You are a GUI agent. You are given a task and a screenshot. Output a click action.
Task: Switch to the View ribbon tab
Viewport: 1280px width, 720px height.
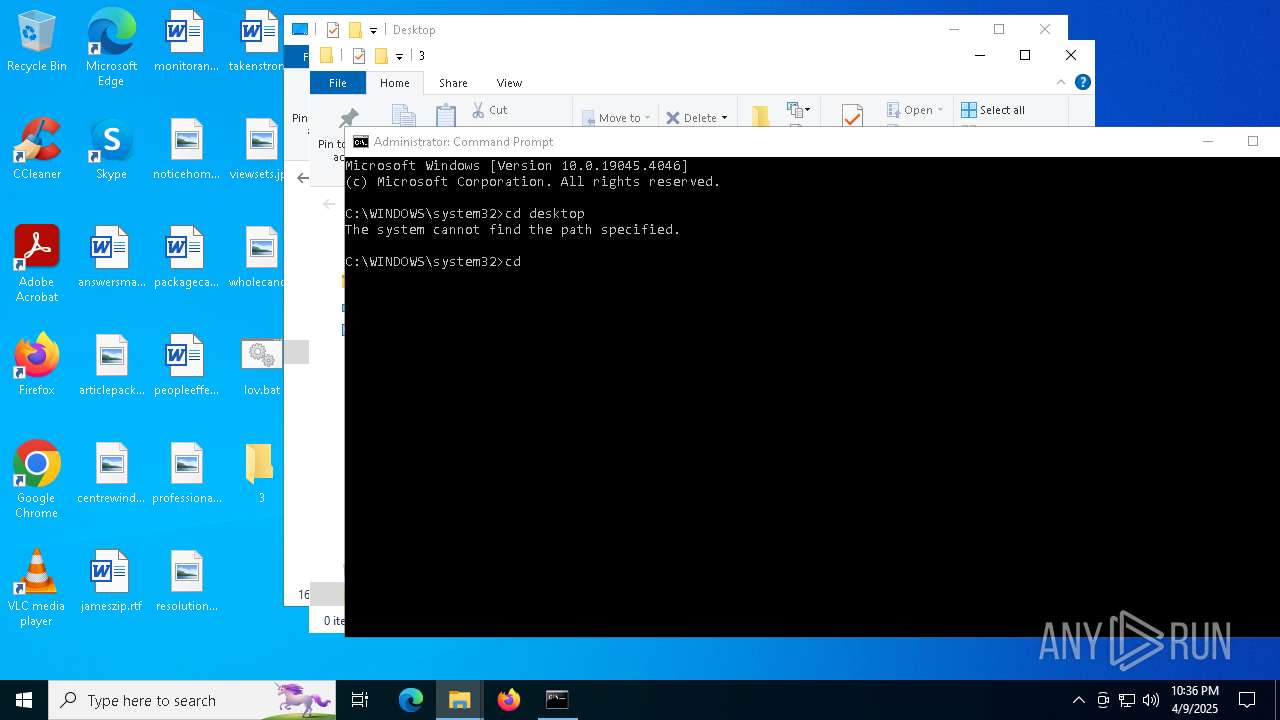tap(509, 83)
